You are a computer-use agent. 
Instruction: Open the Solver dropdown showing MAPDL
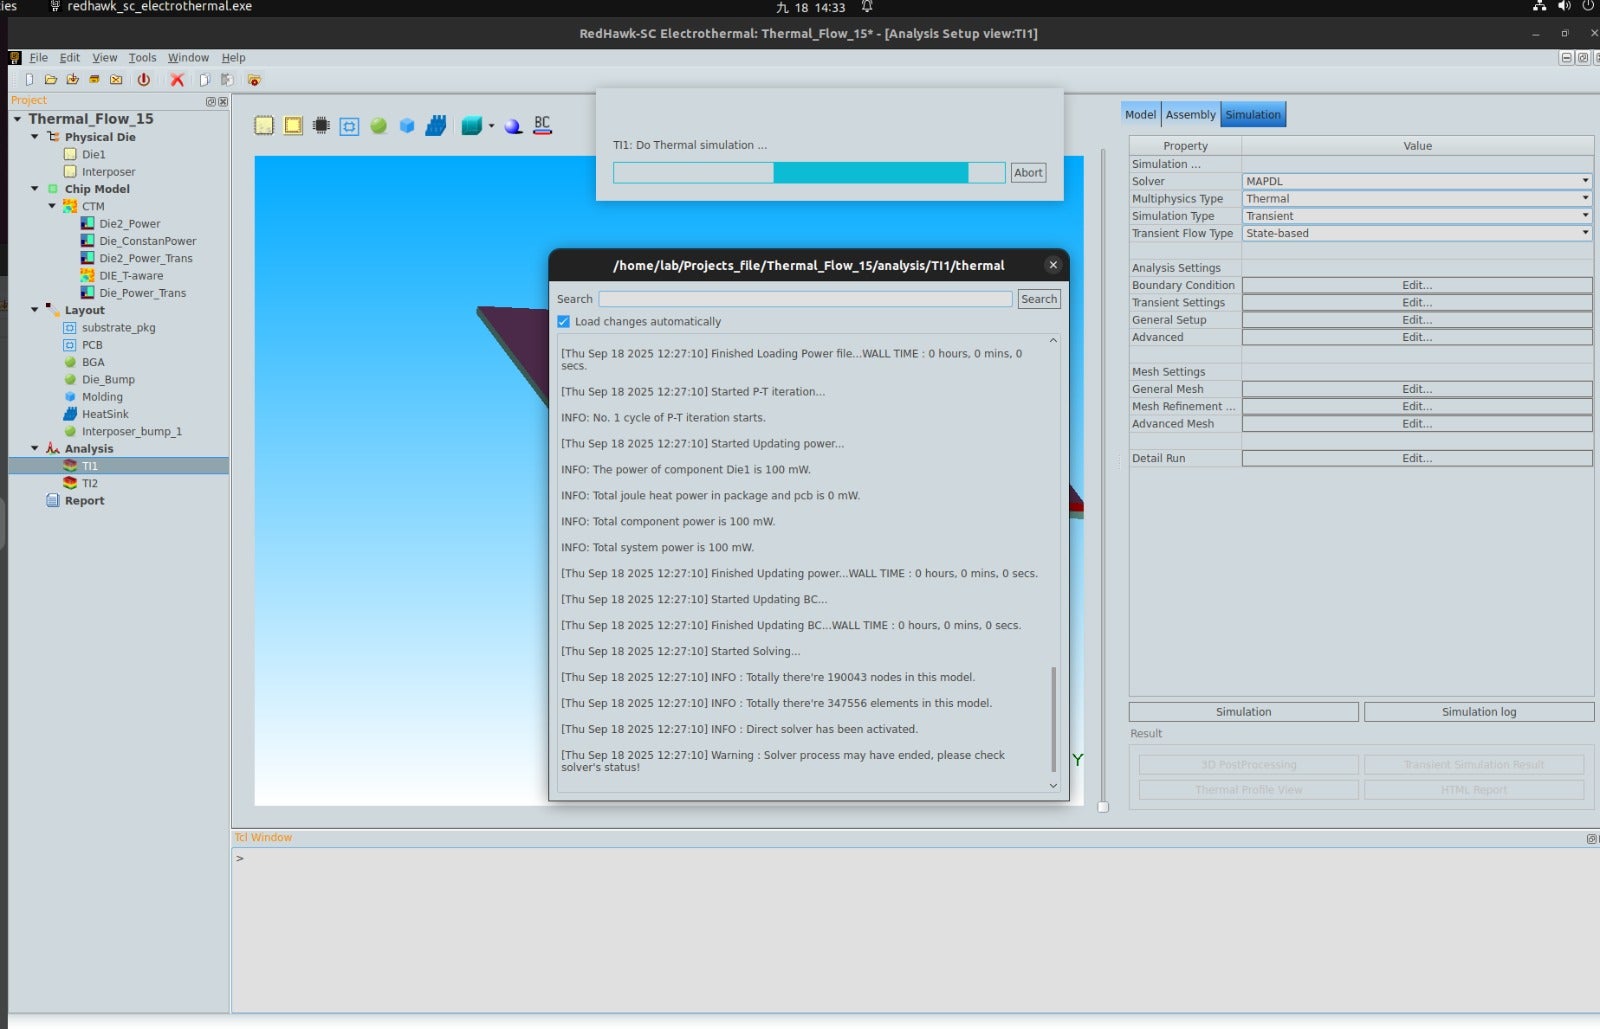click(x=1417, y=182)
